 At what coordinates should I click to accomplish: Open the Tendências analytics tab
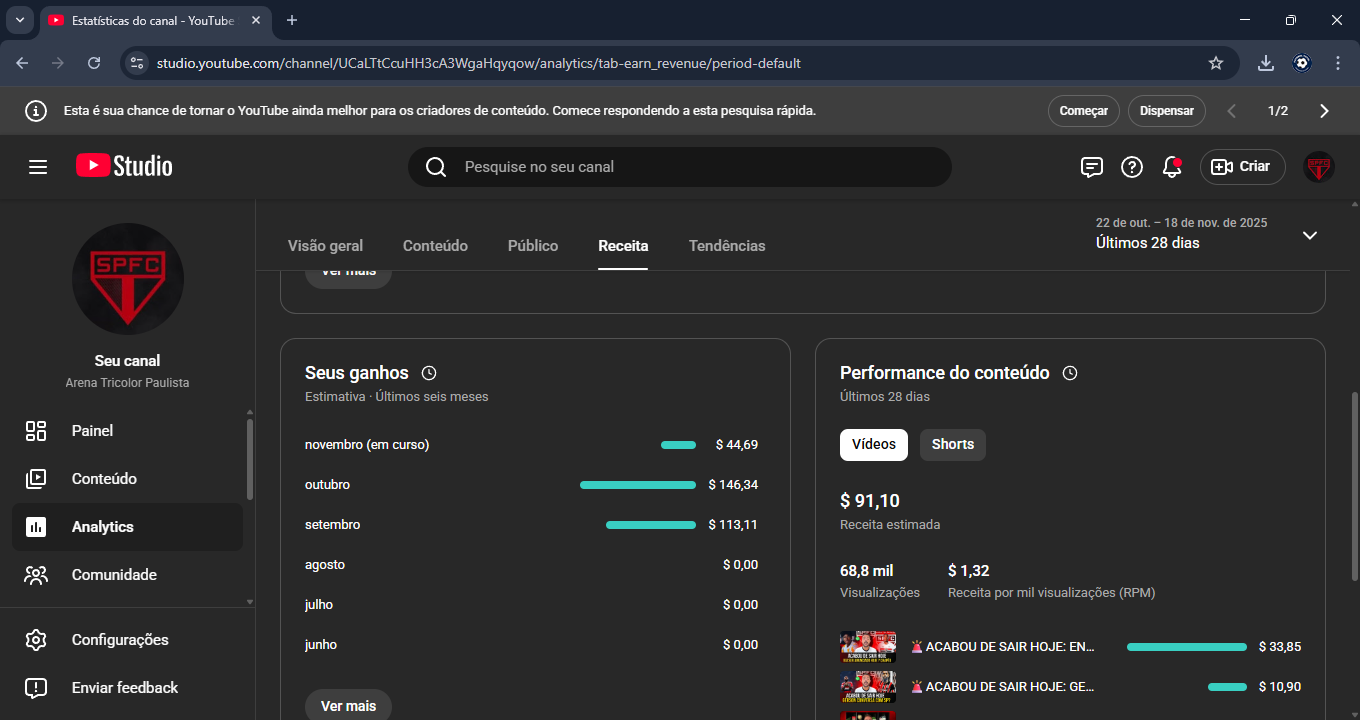727,246
